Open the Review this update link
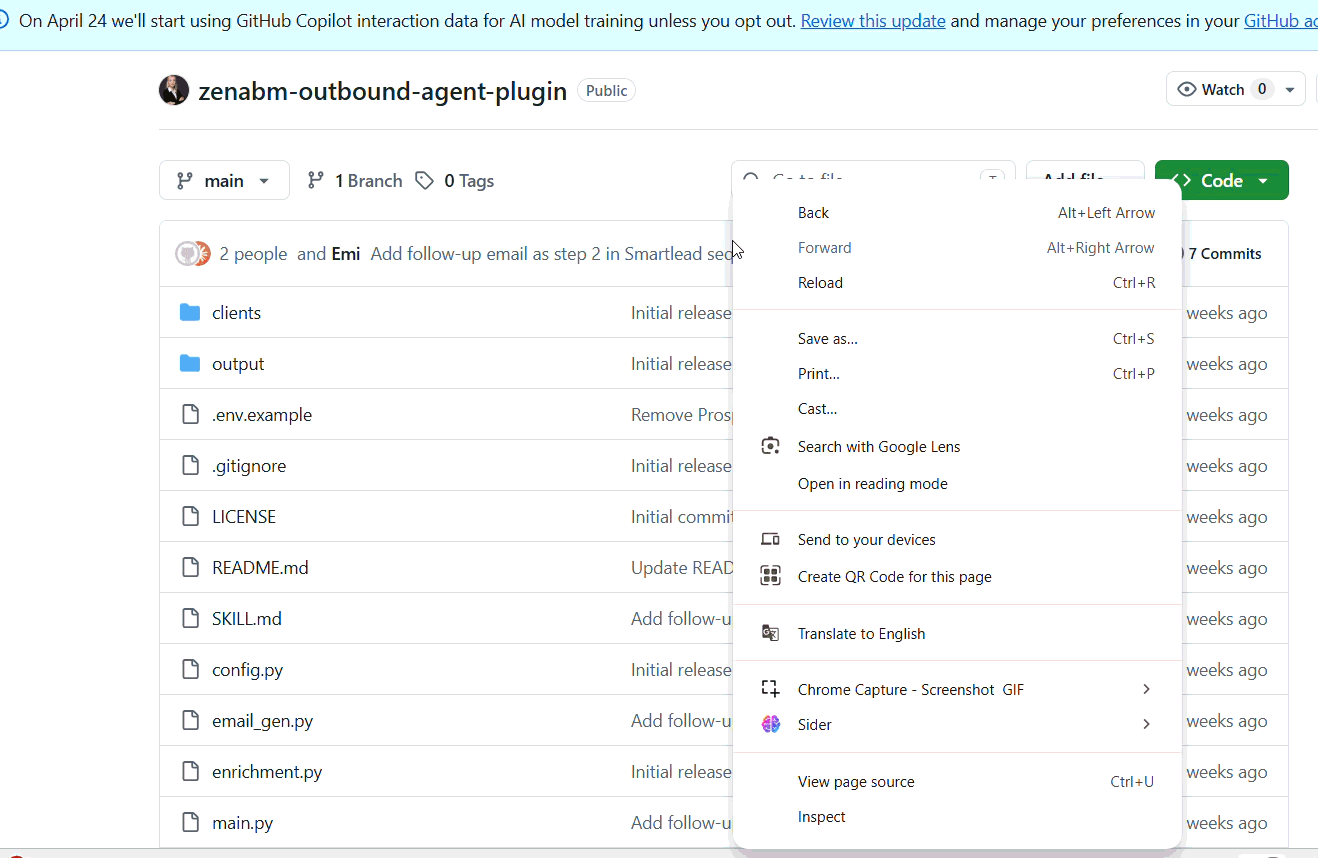1318x858 pixels. pos(873,21)
